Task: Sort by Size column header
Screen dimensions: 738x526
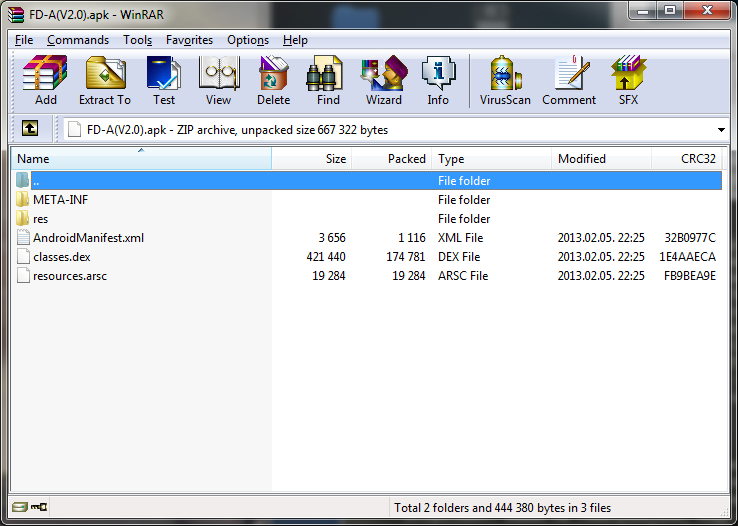Action: (312, 159)
